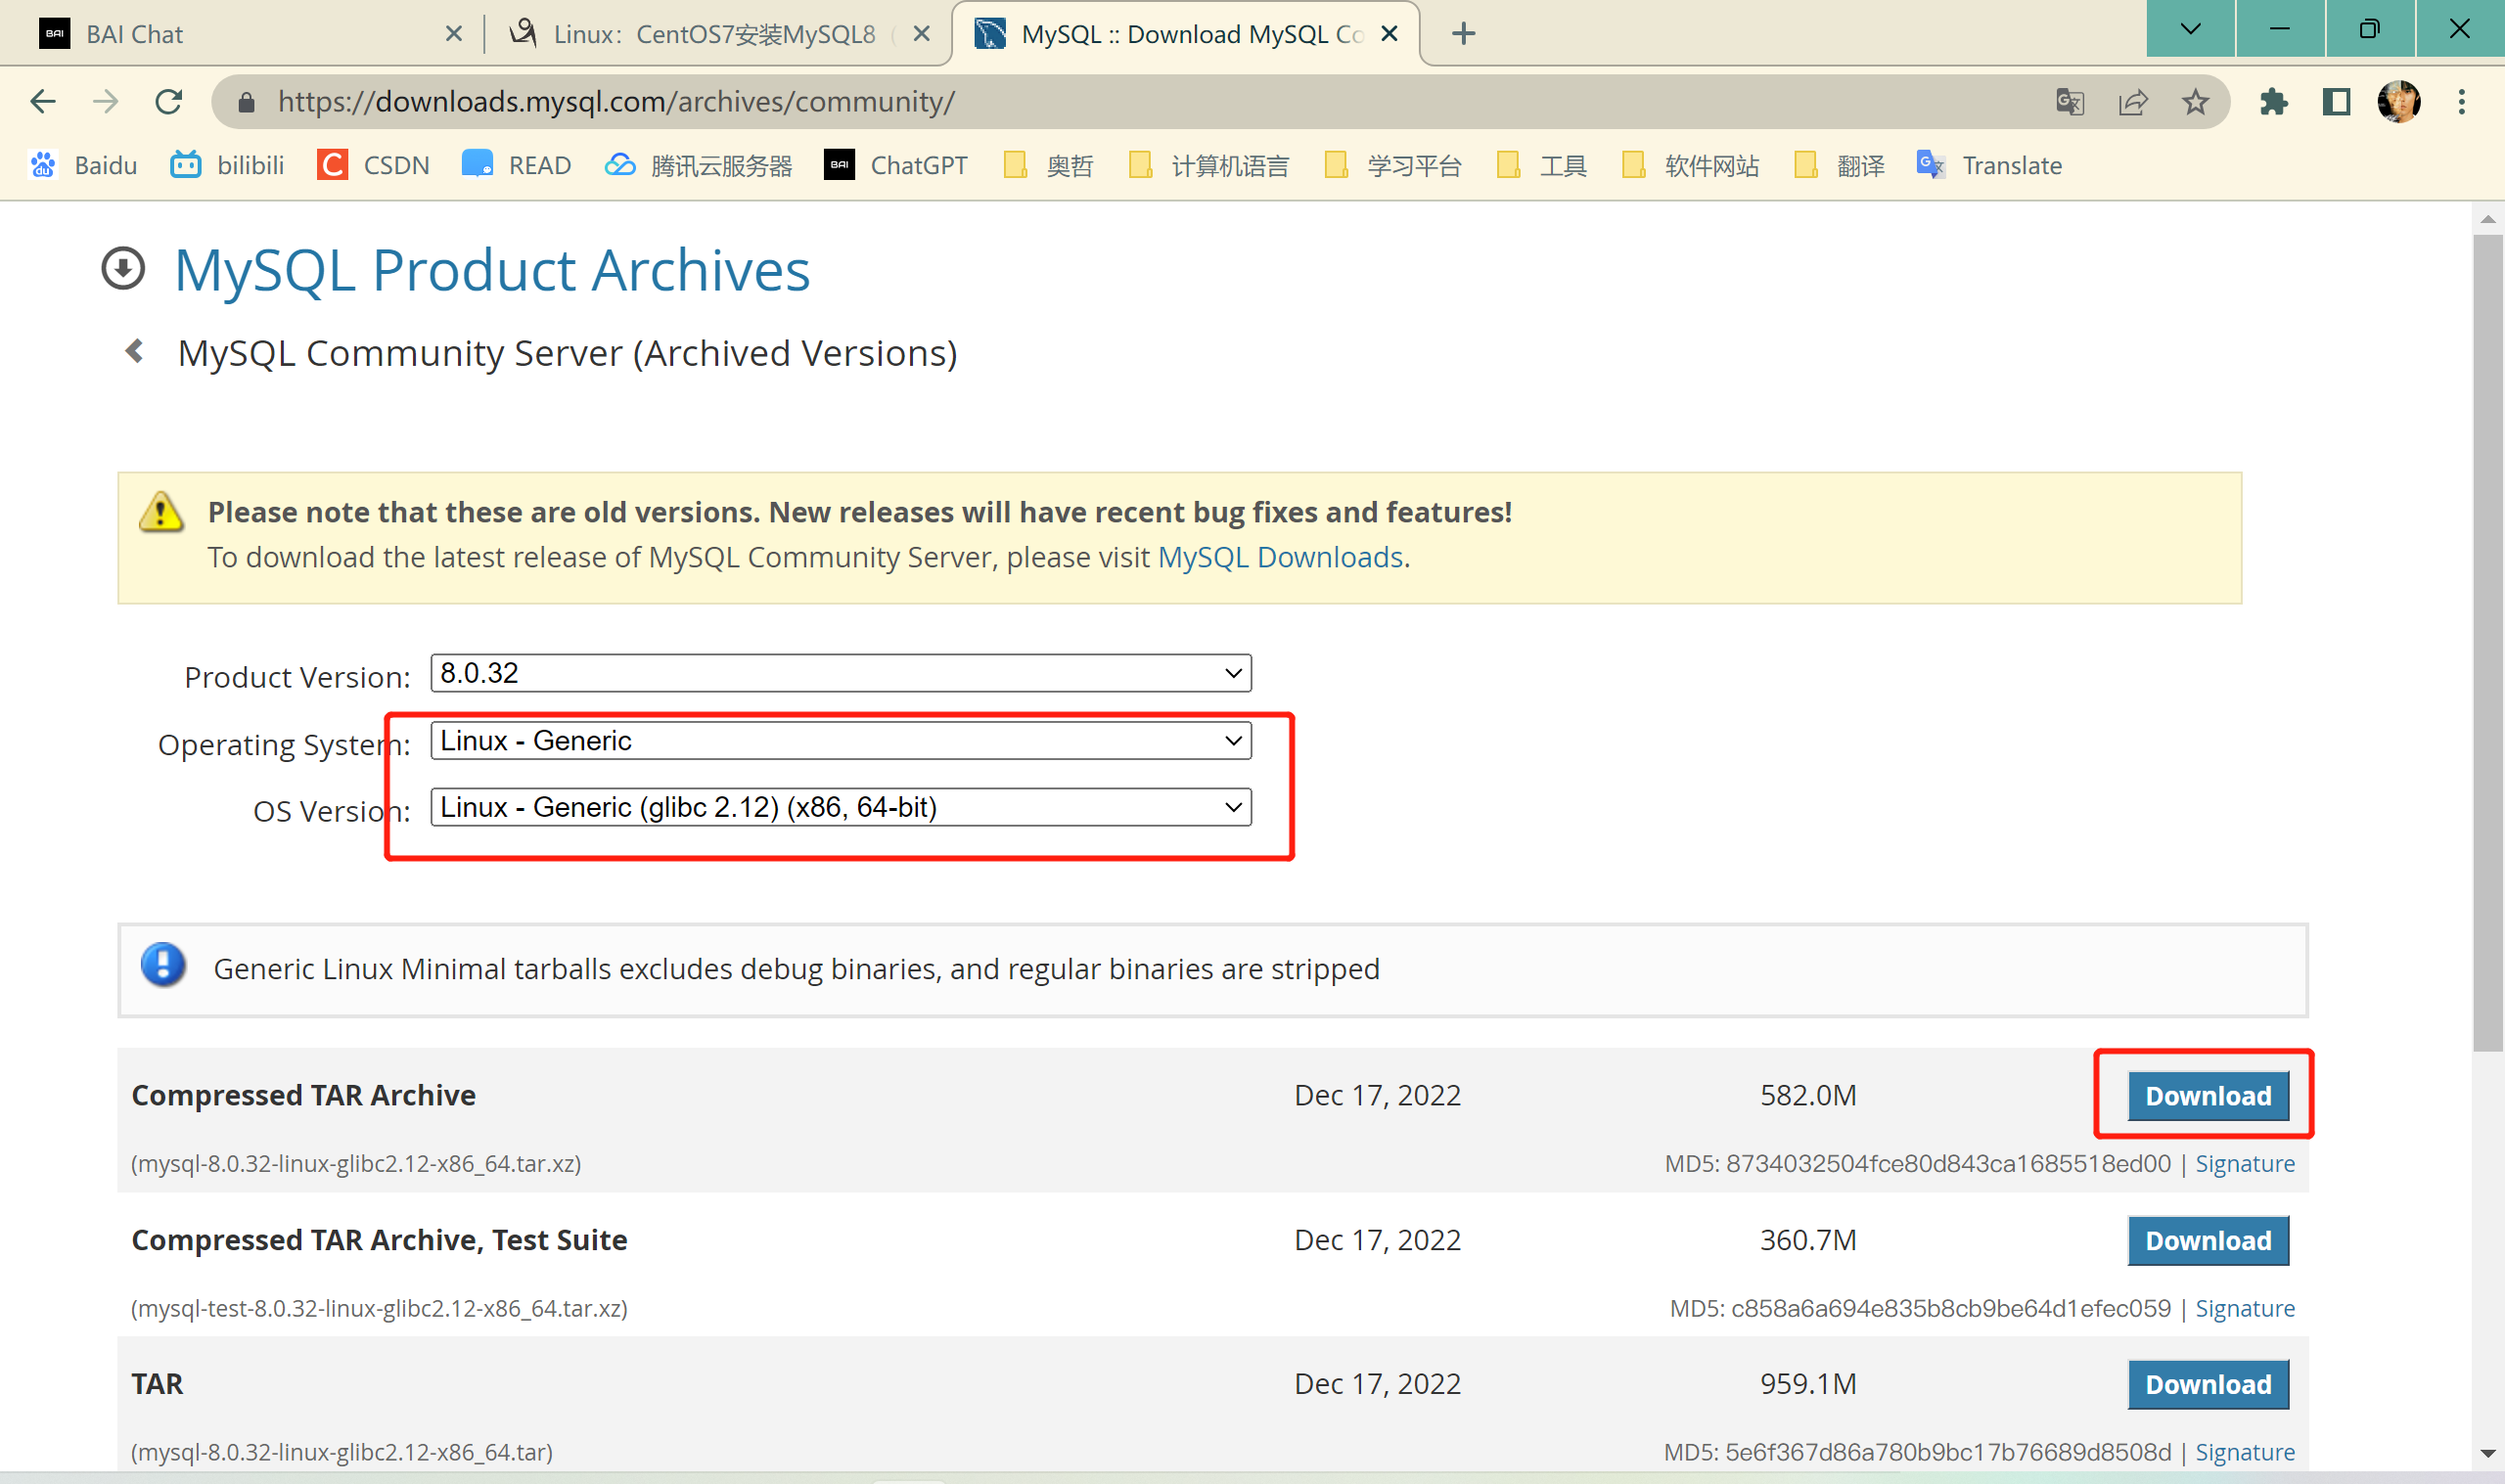This screenshot has width=2505, height=1484.
Task: Click the MD5 8734032504fce80d843ca1685518ed00 text
Action: coord(1918,1163)
